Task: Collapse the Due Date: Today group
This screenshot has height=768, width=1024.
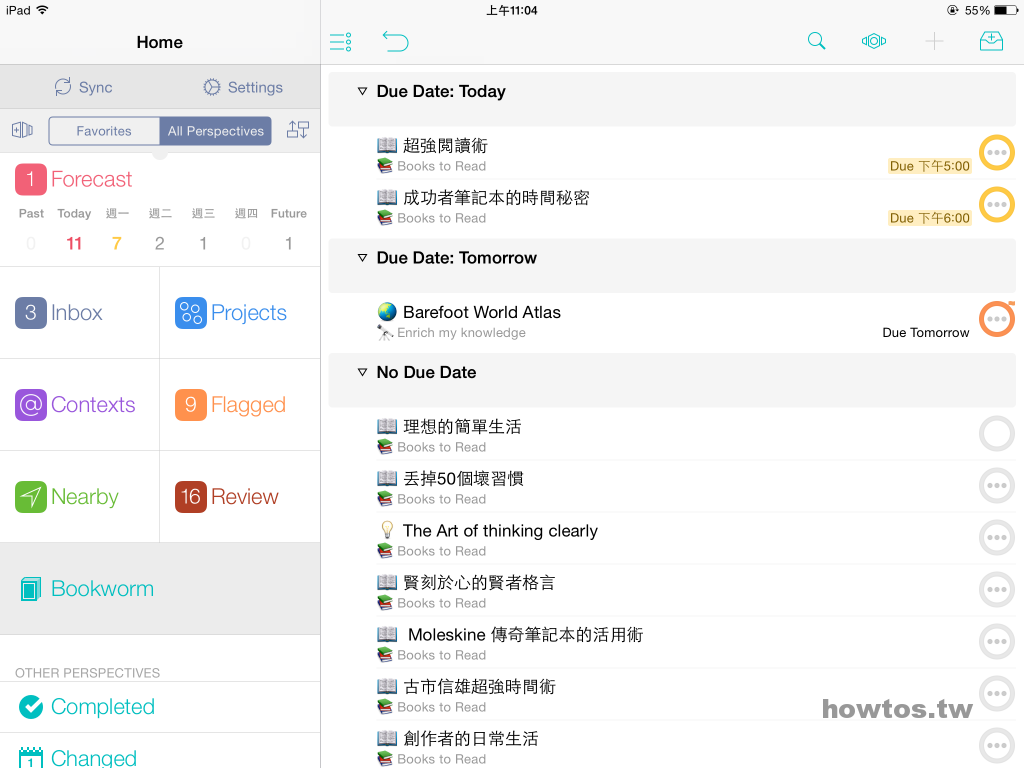Action: tap(363, 92)
